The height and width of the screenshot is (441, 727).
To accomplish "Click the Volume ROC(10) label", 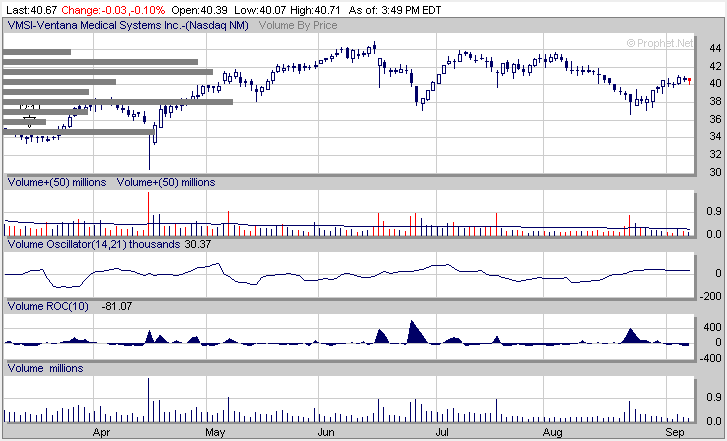I will tap(48, 306).
